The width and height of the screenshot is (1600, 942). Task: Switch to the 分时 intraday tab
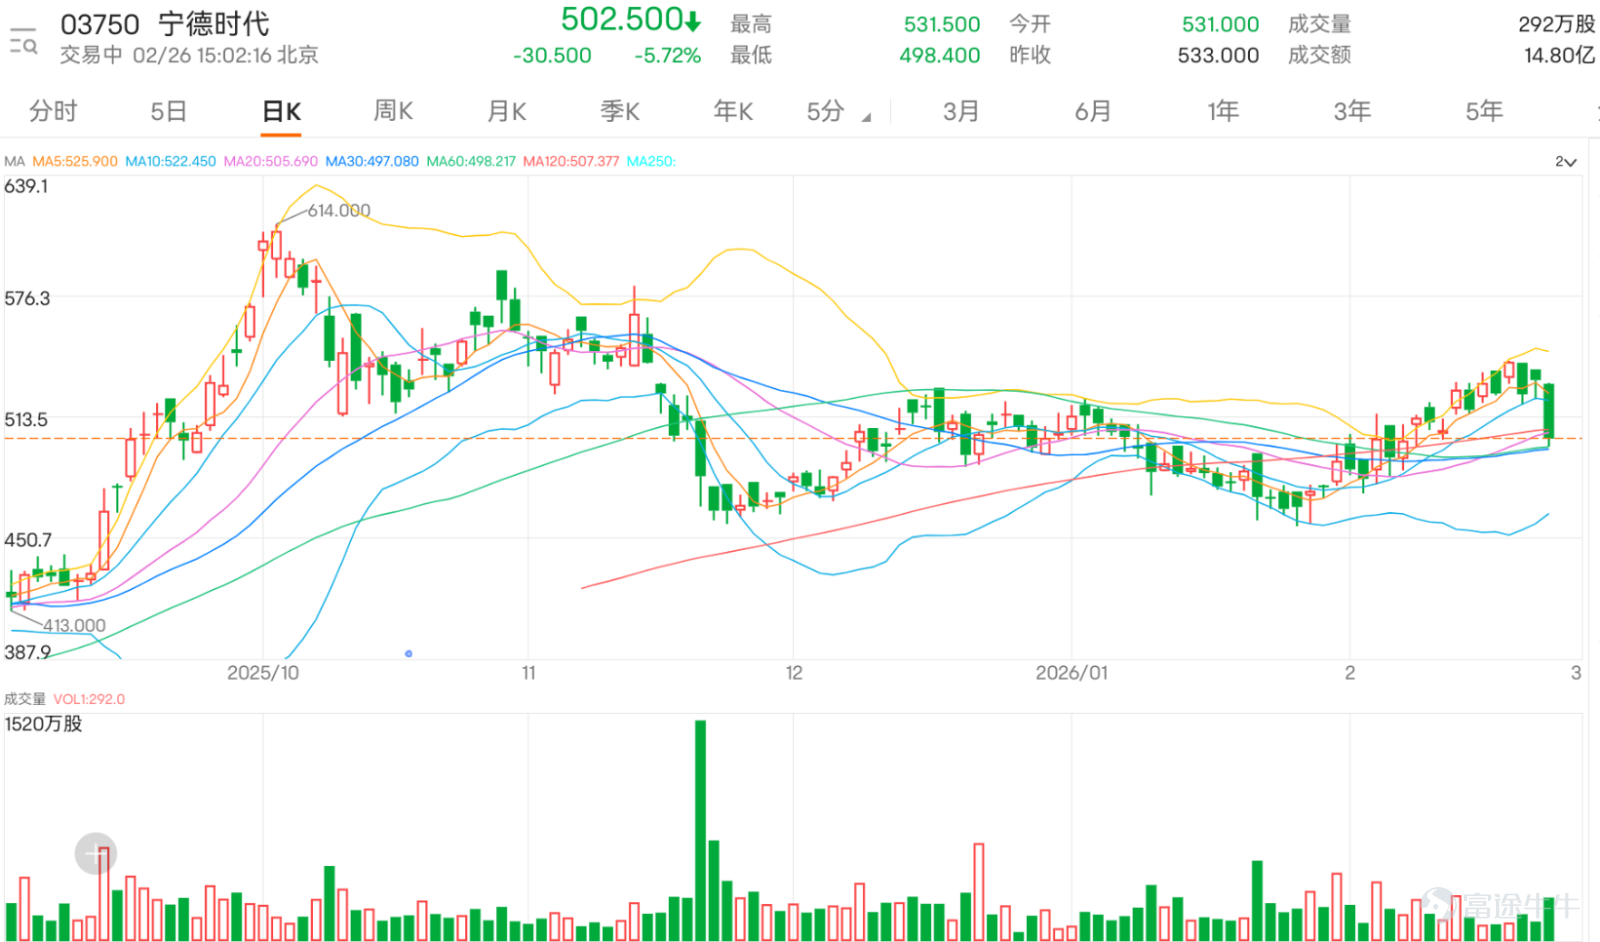coord(53,111)
